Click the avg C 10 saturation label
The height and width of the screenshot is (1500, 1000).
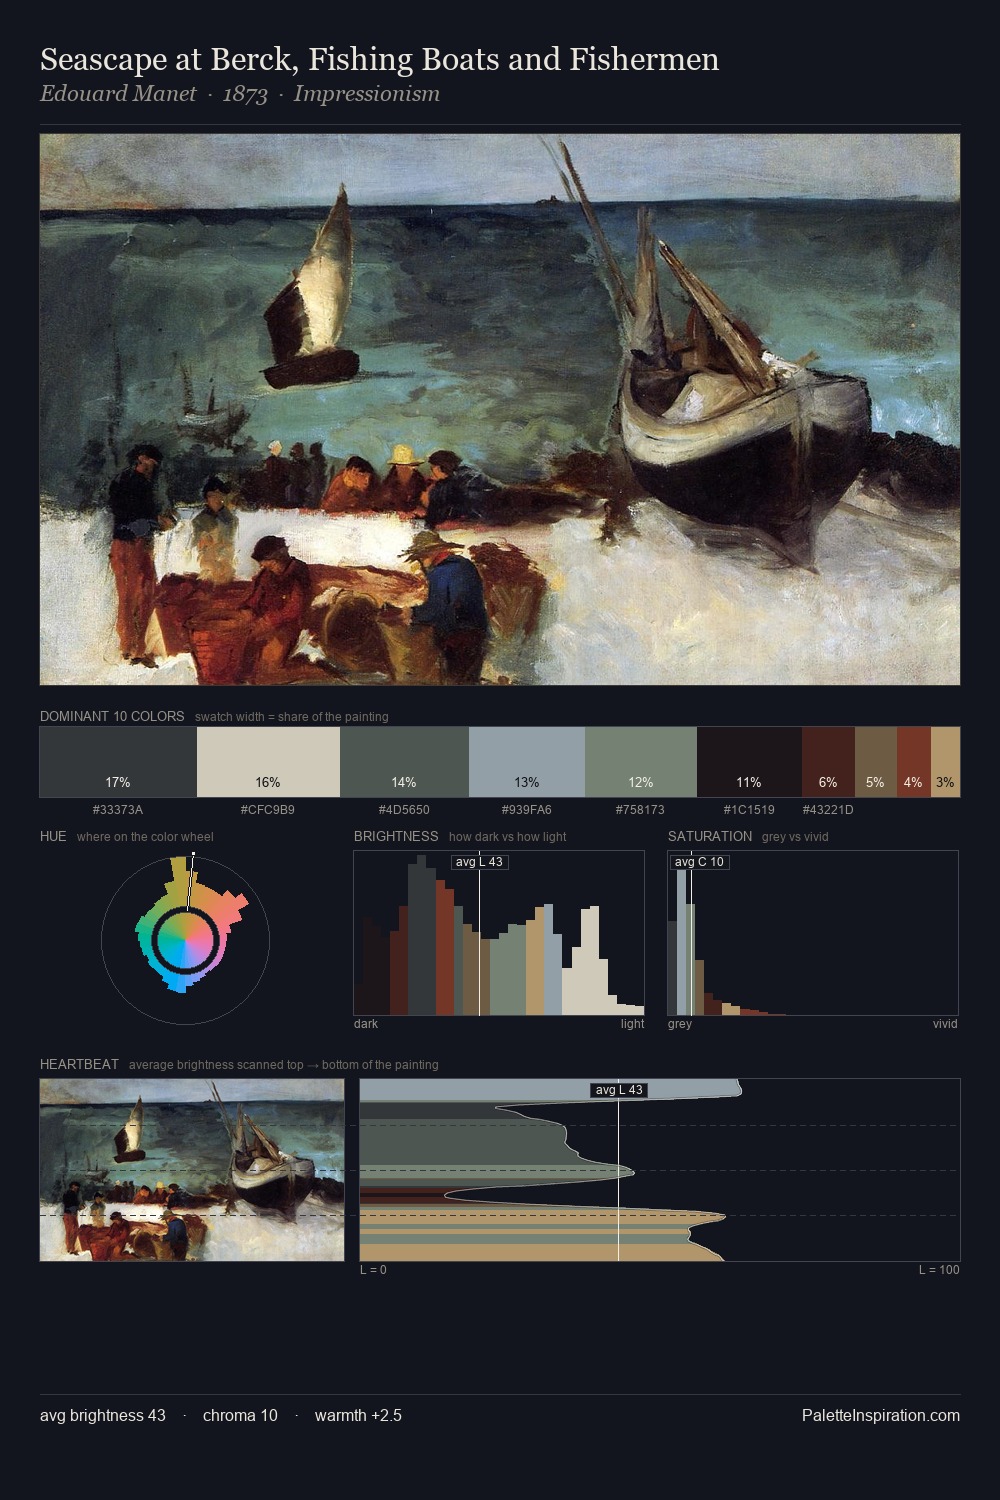coord(700,862)
